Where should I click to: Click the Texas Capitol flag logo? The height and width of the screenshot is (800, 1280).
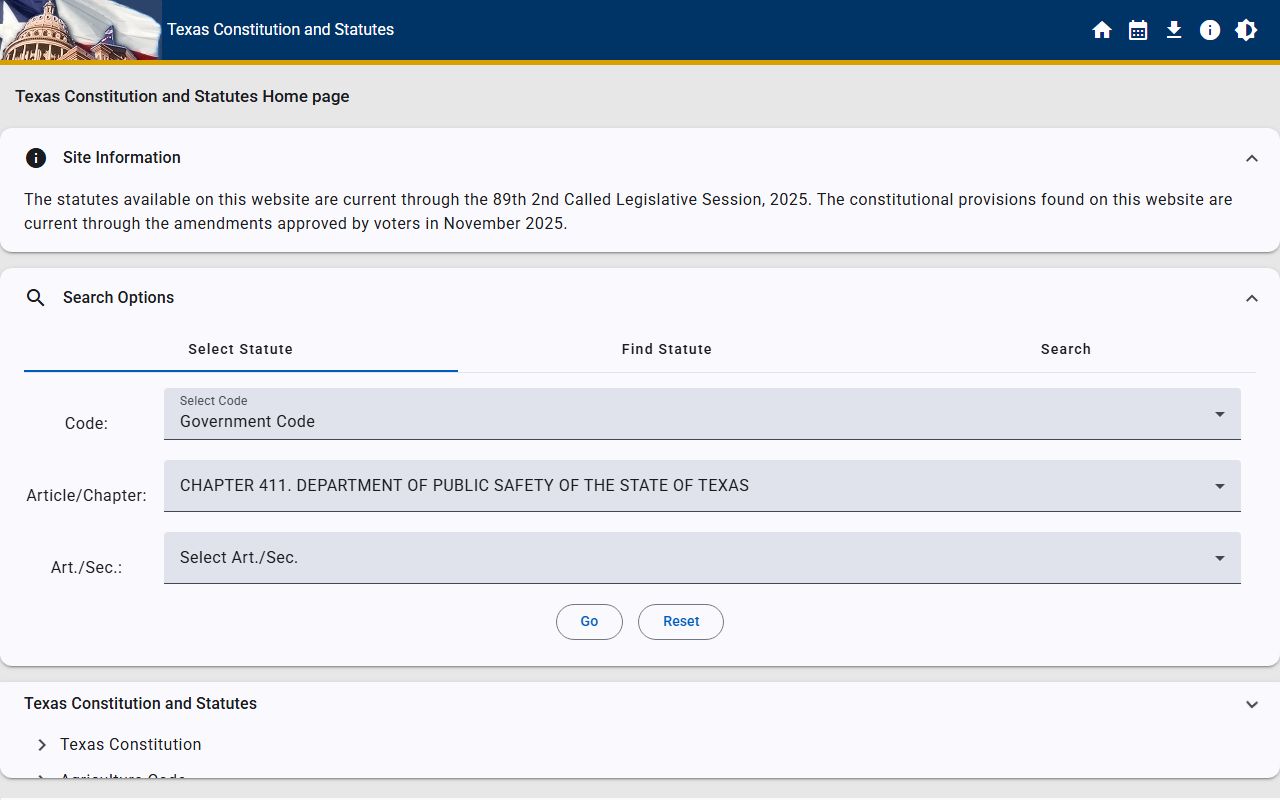click(x=80, y=30)
